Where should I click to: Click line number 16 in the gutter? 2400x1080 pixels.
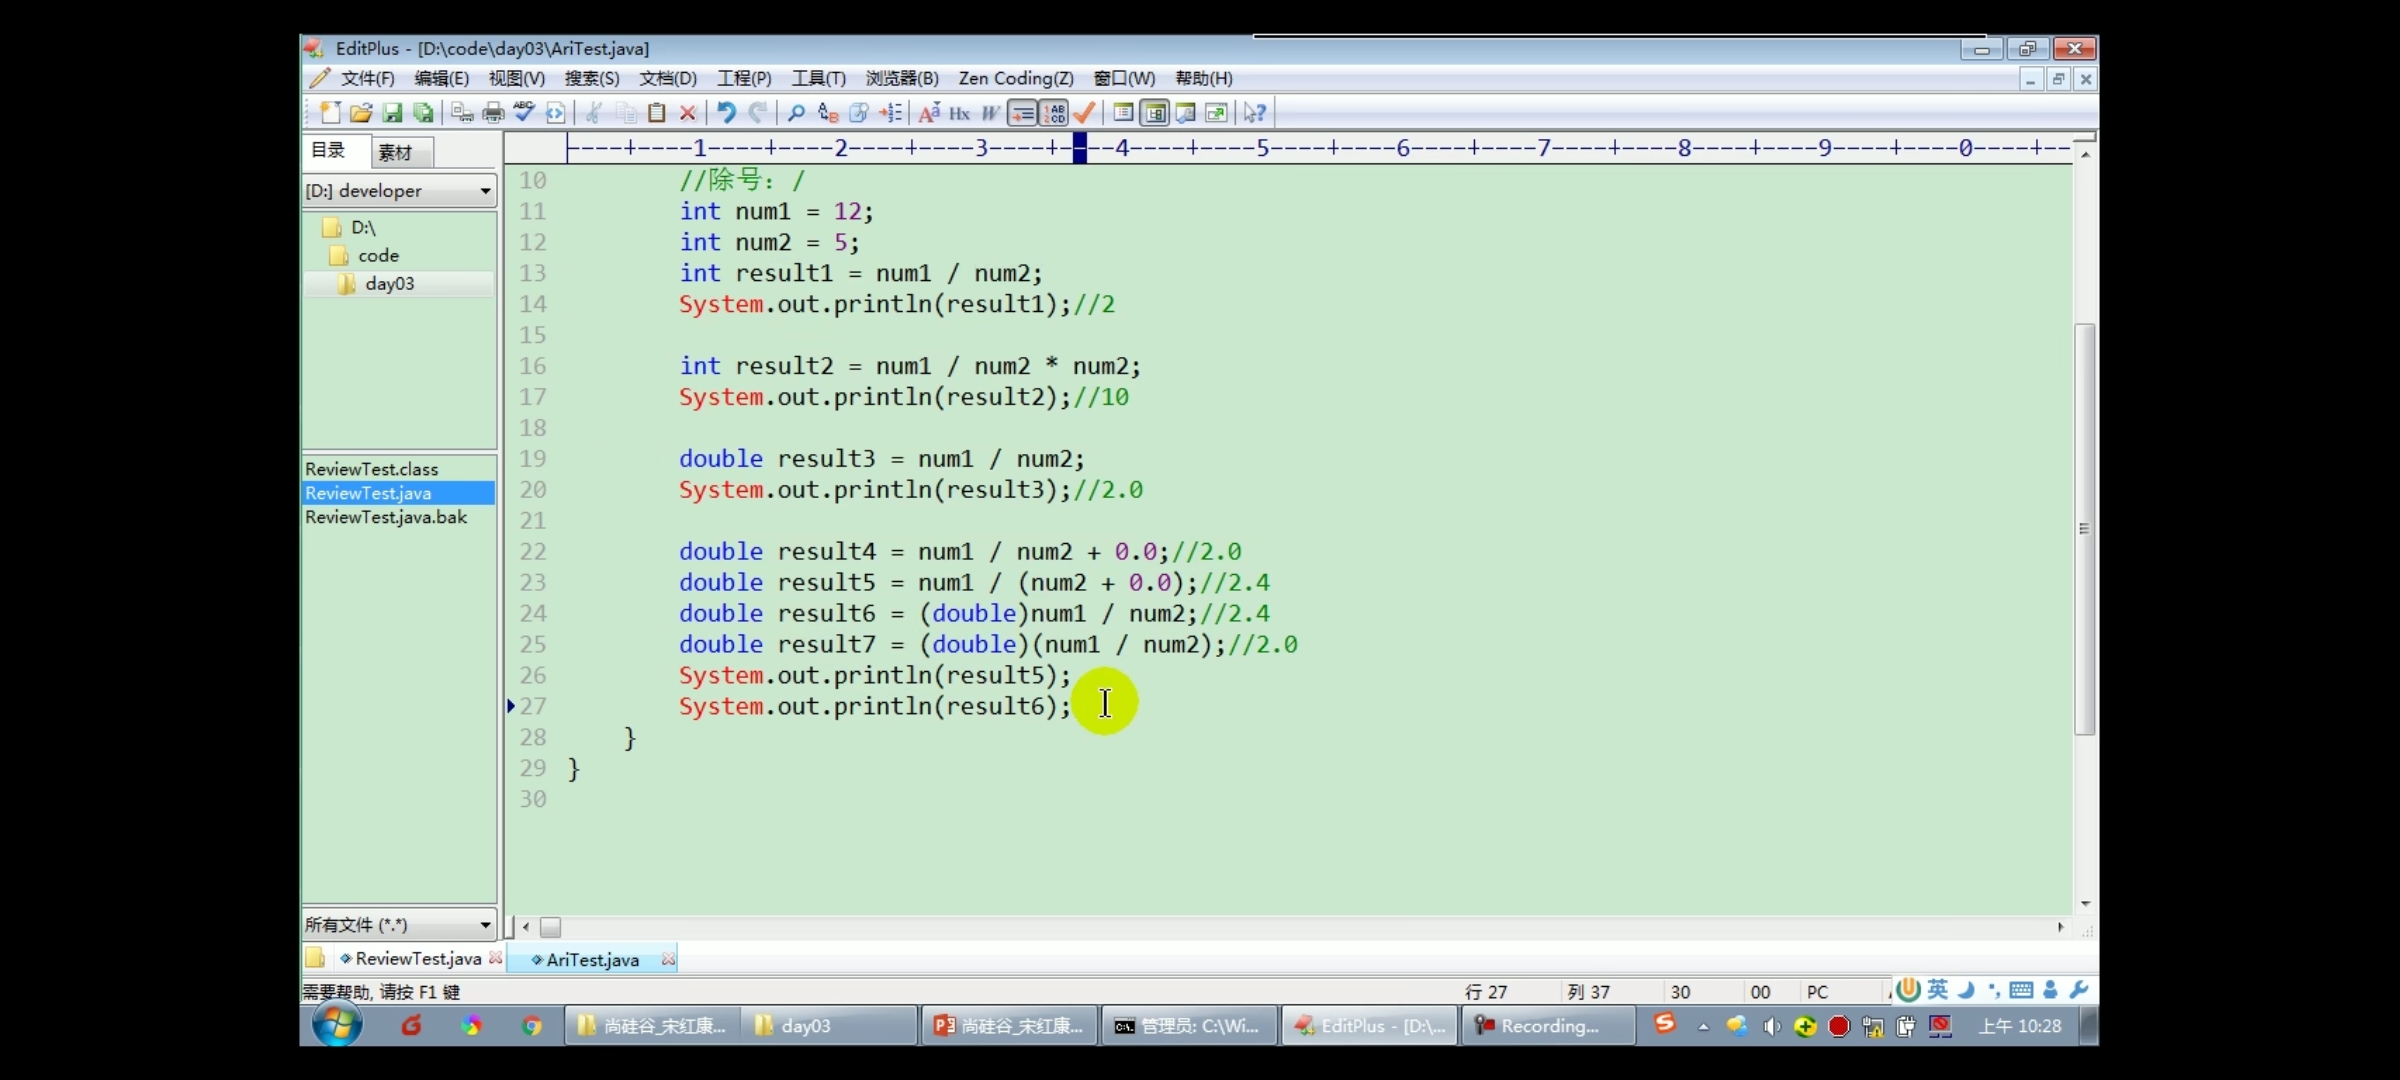tap(532, 366)
